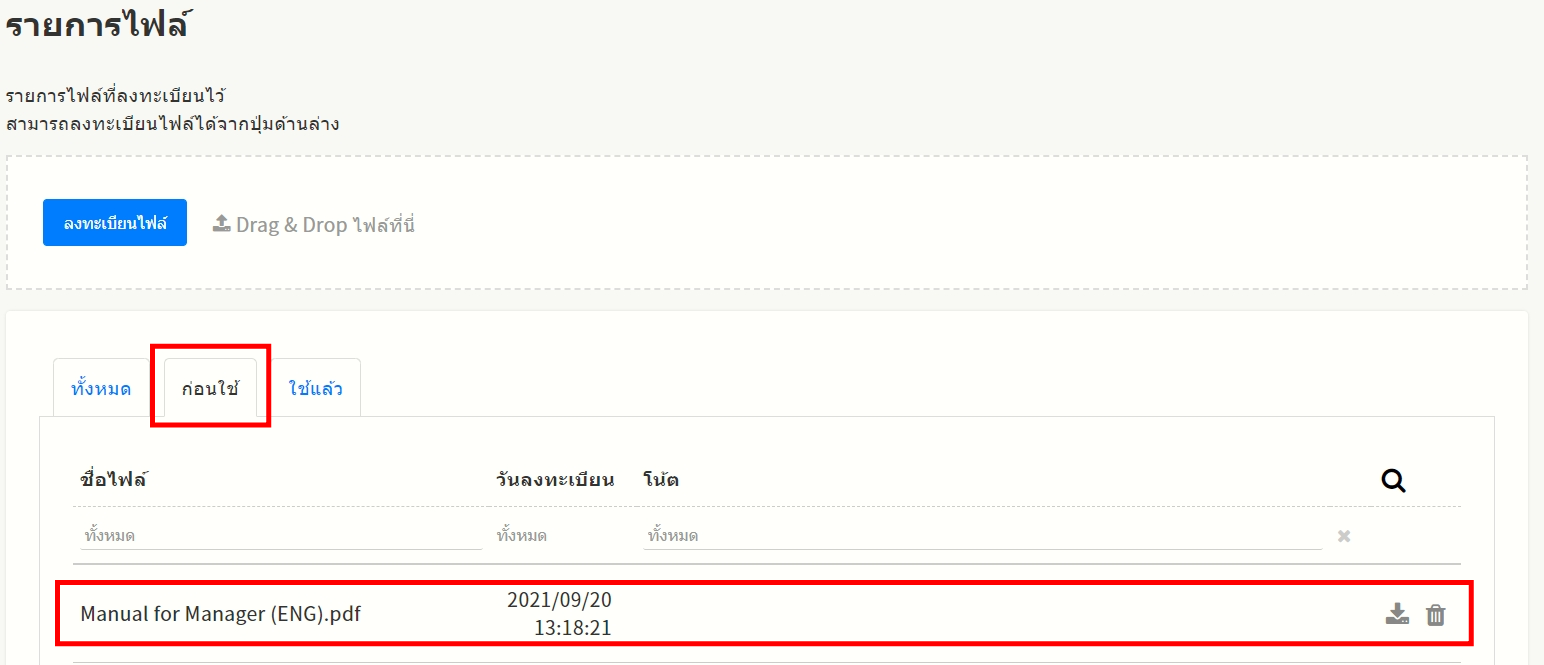Click the upload icon beside Drag & Drop
The height and width of the screenshot is (665, 1544).
222,224
